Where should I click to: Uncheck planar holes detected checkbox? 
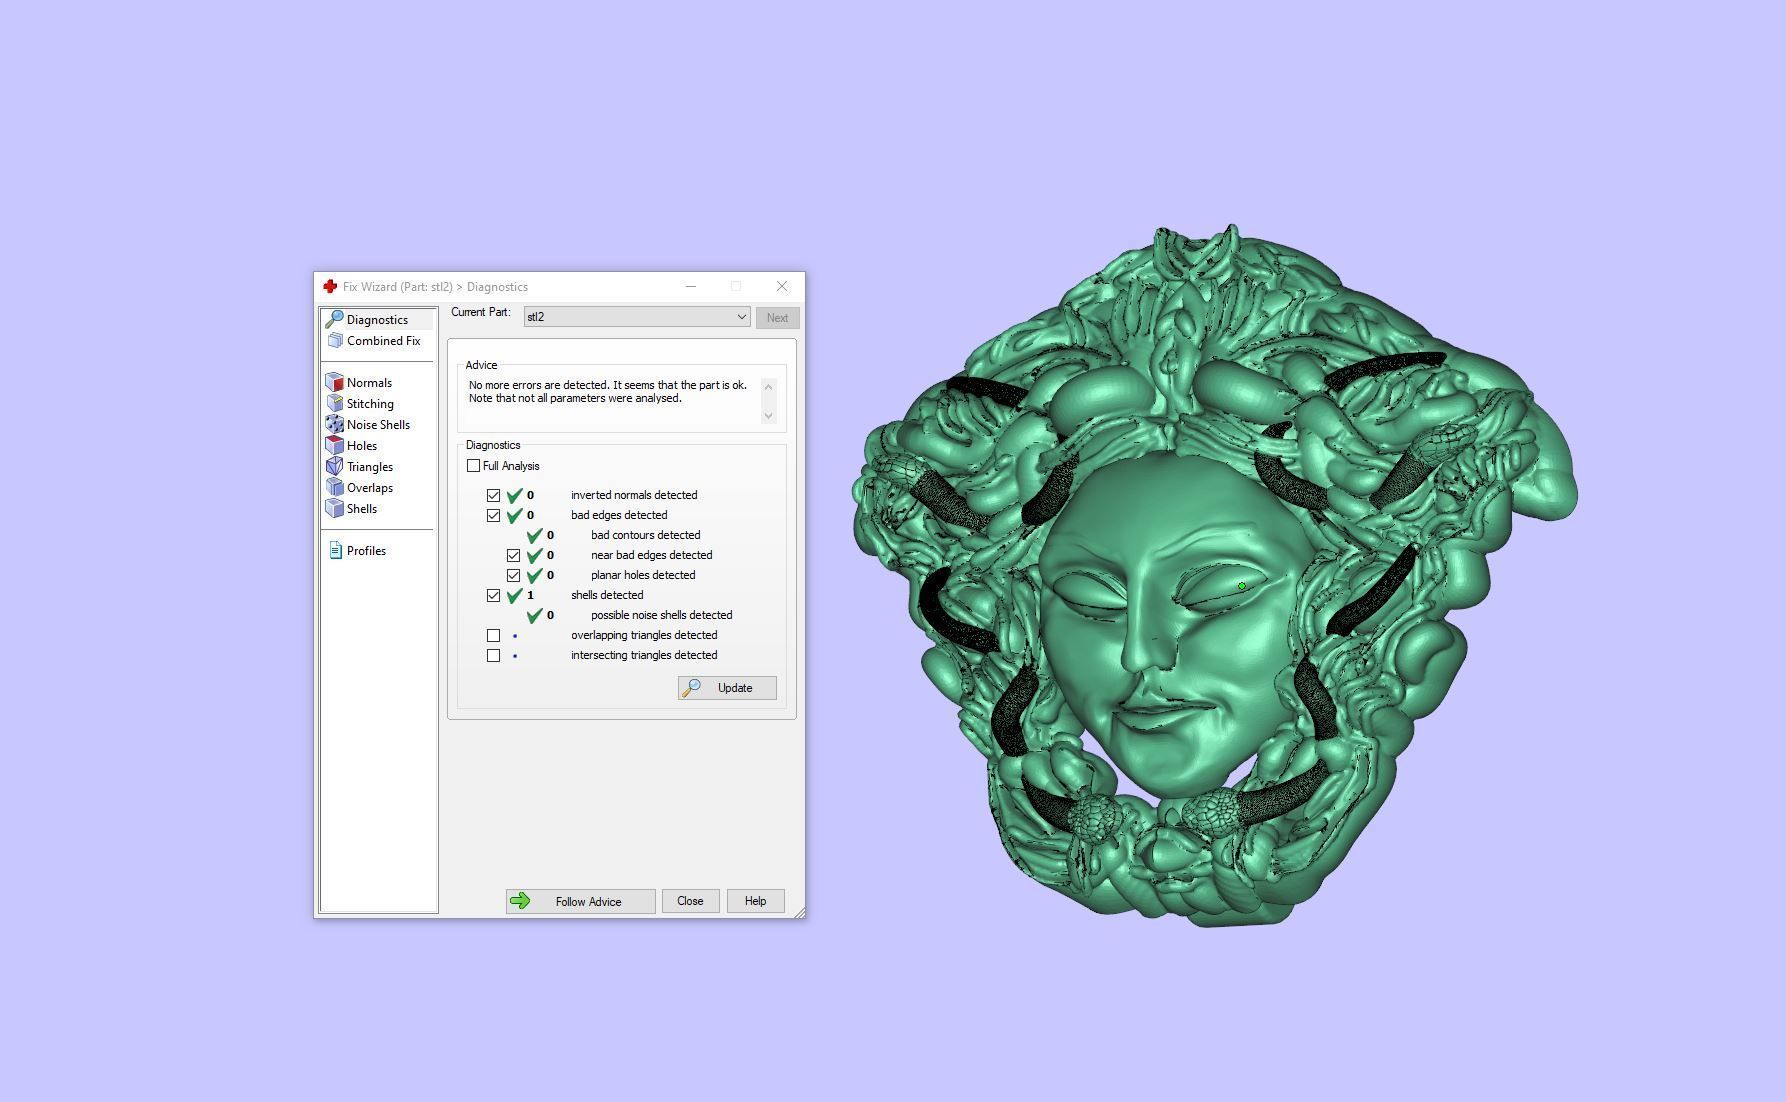point(513,575)
